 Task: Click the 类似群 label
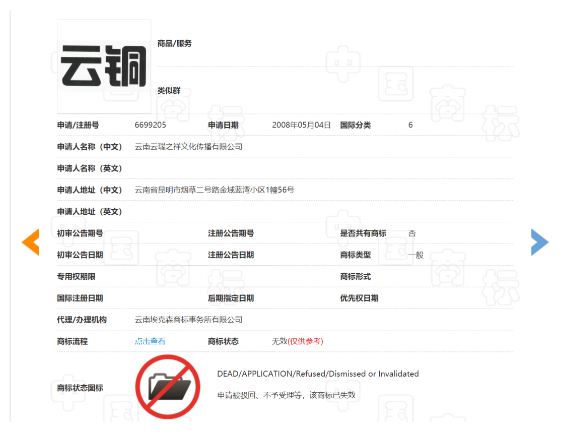[x=169, y=91]
